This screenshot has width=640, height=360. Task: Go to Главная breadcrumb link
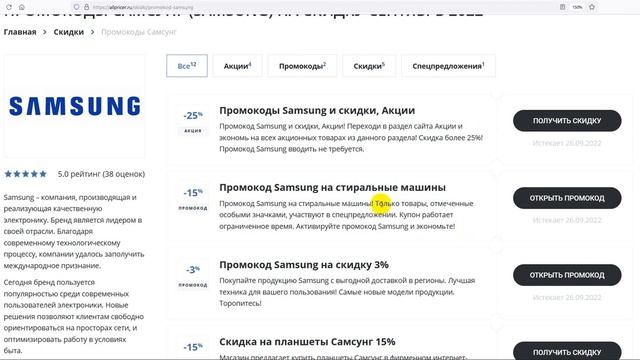point(20,32)
